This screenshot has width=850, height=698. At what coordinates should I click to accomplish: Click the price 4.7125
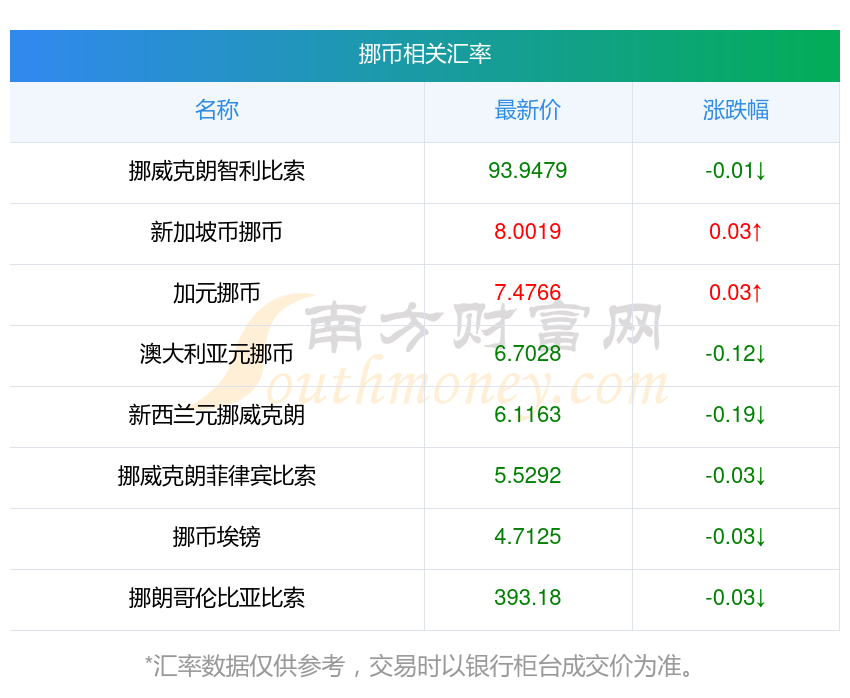[527, 537]
